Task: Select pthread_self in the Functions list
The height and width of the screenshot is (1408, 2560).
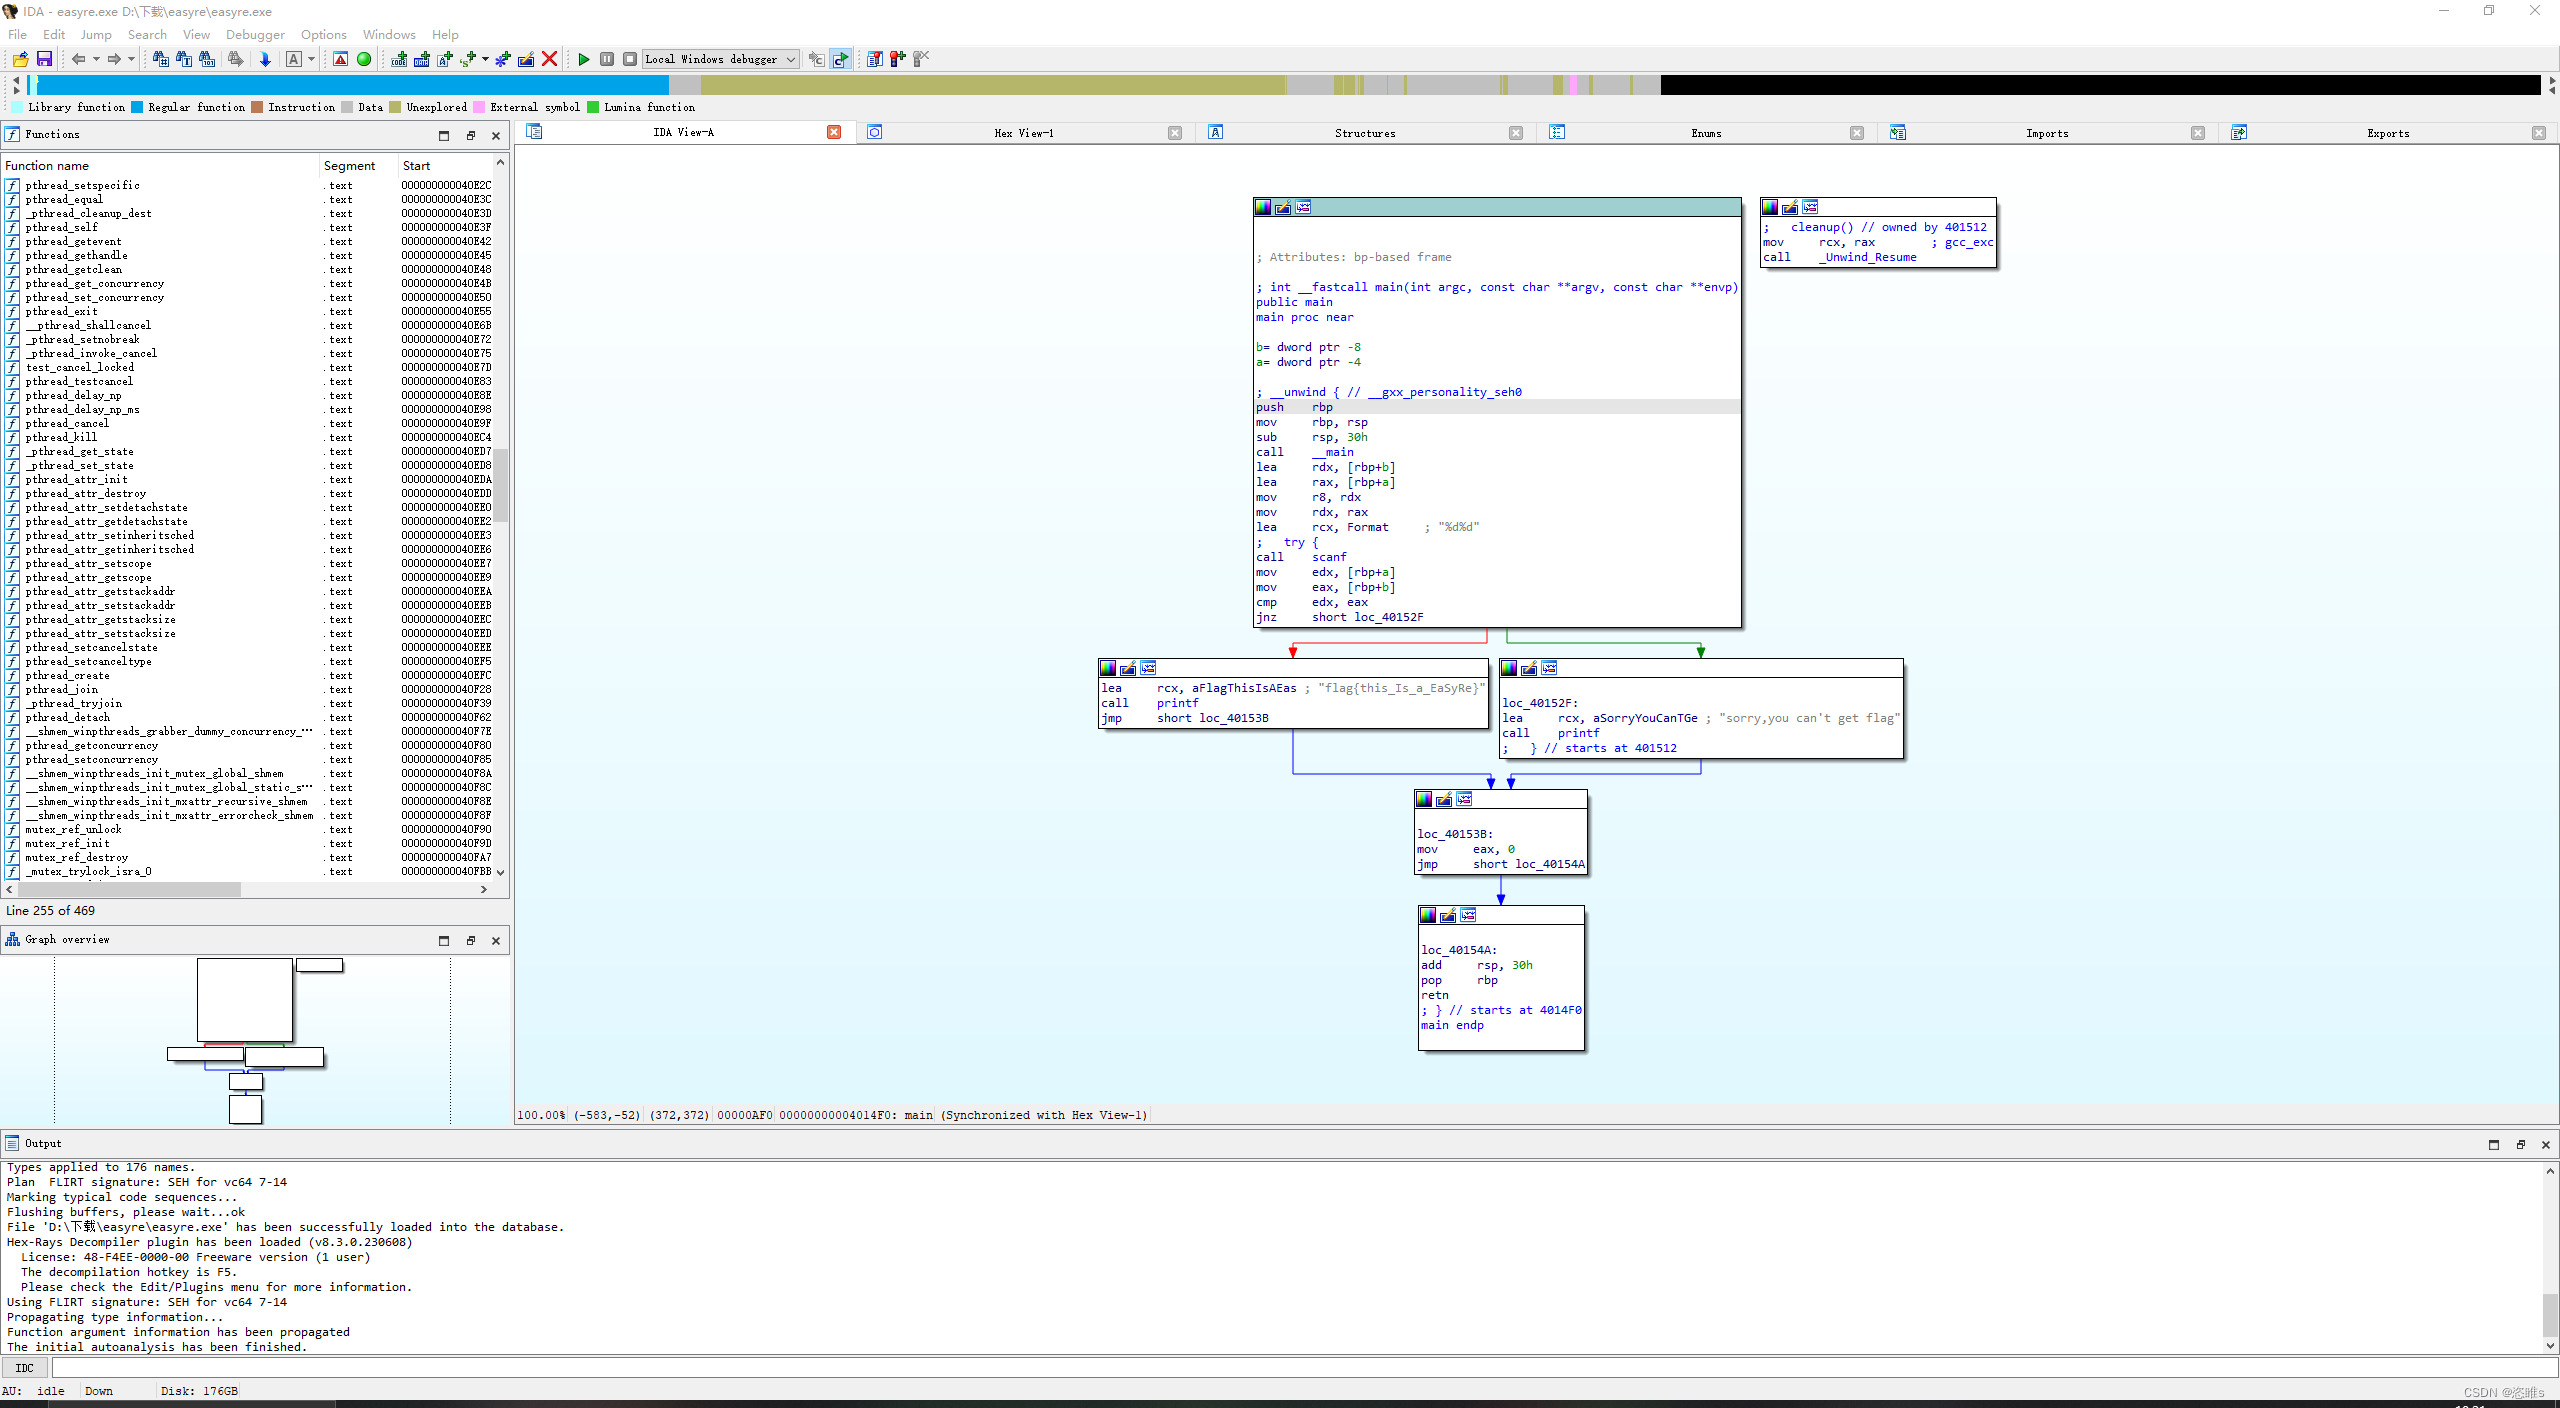Action: point(248,228)
